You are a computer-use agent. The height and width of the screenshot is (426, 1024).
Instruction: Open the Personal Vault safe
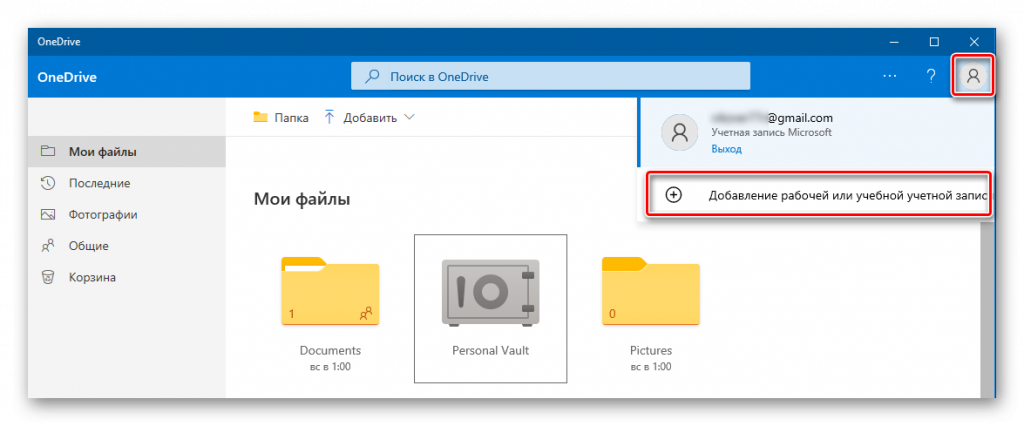click(x=490, y=295)
